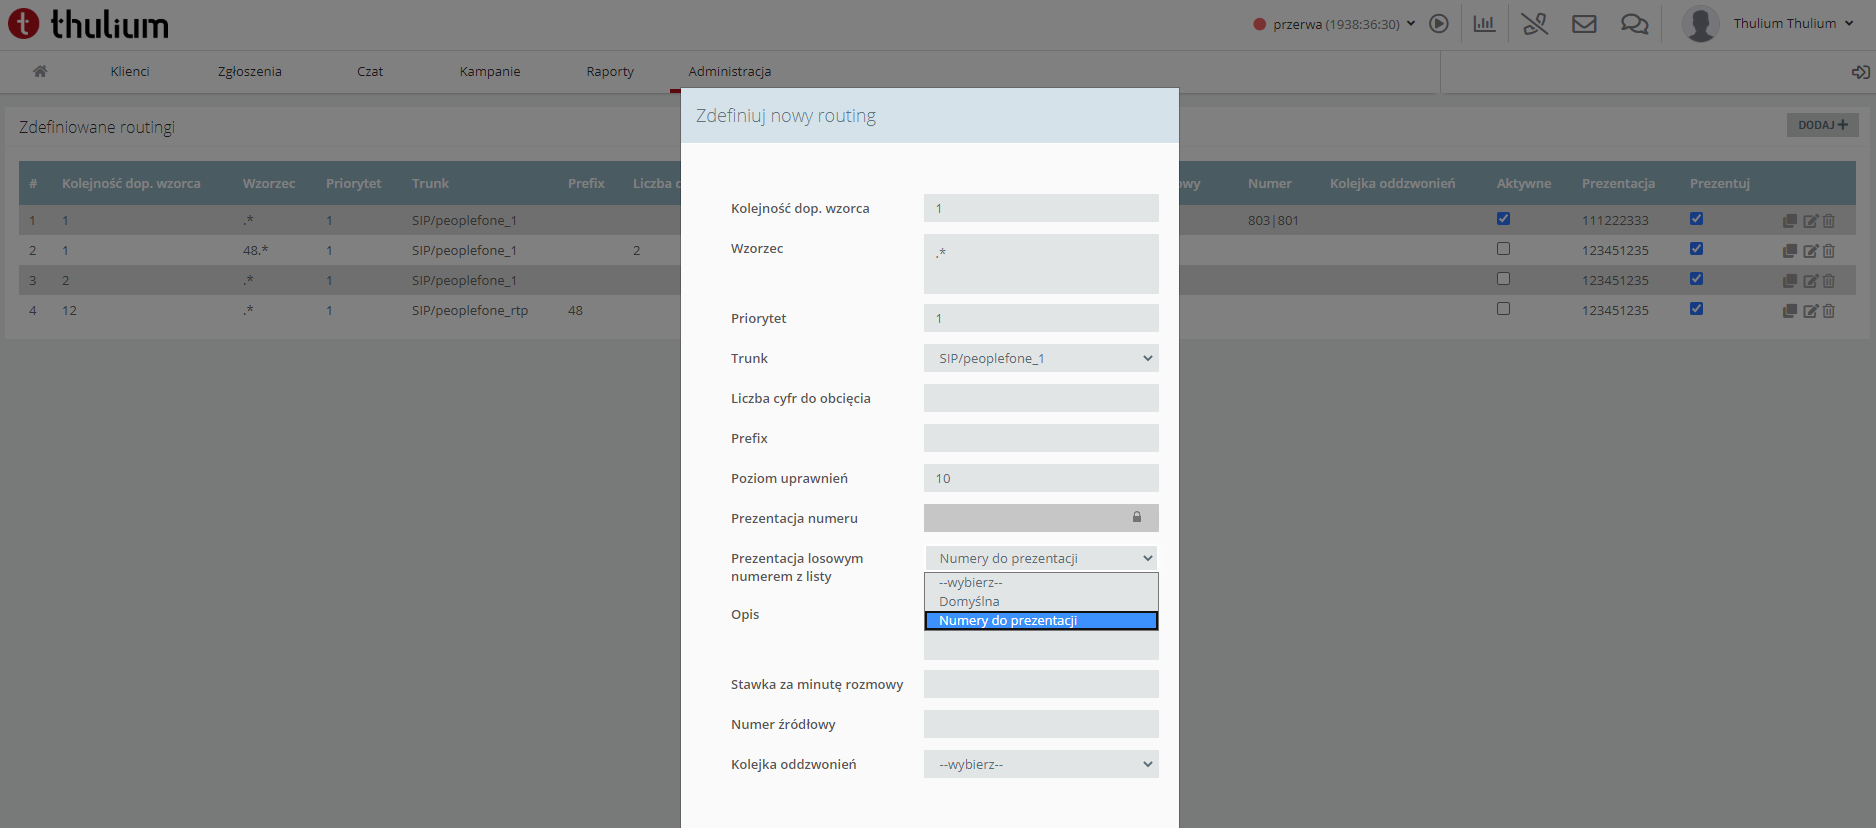The height and width of the screenshot is (828, 1876).
Task: Sort by Trunk column header
Action: [x=430, y=183]
